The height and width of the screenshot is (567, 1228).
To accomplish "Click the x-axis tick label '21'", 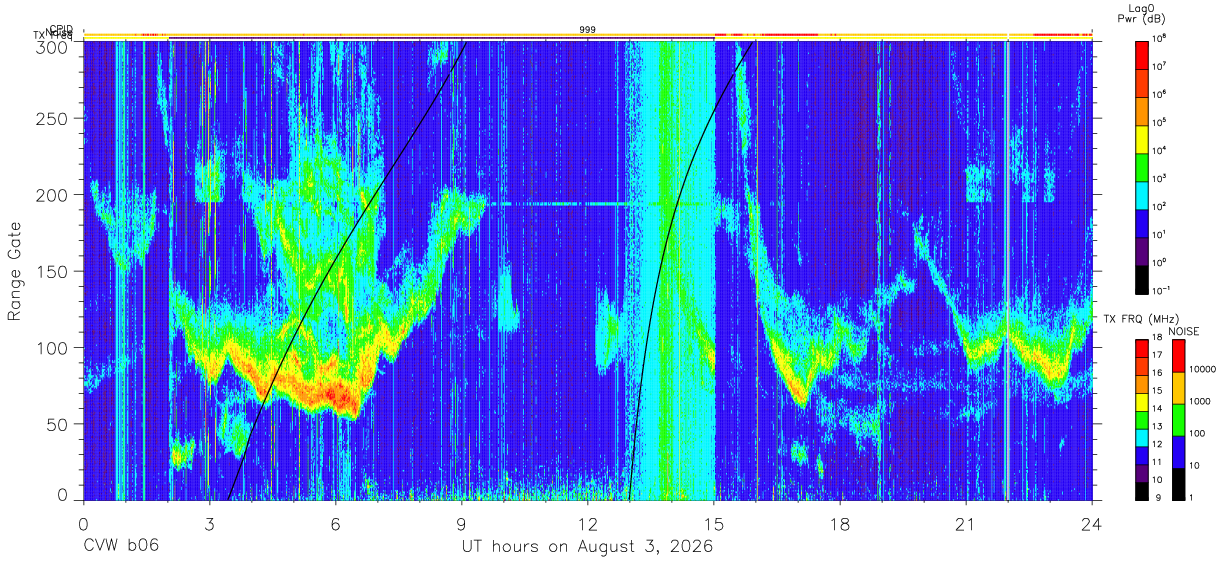I will click(966, 524).
